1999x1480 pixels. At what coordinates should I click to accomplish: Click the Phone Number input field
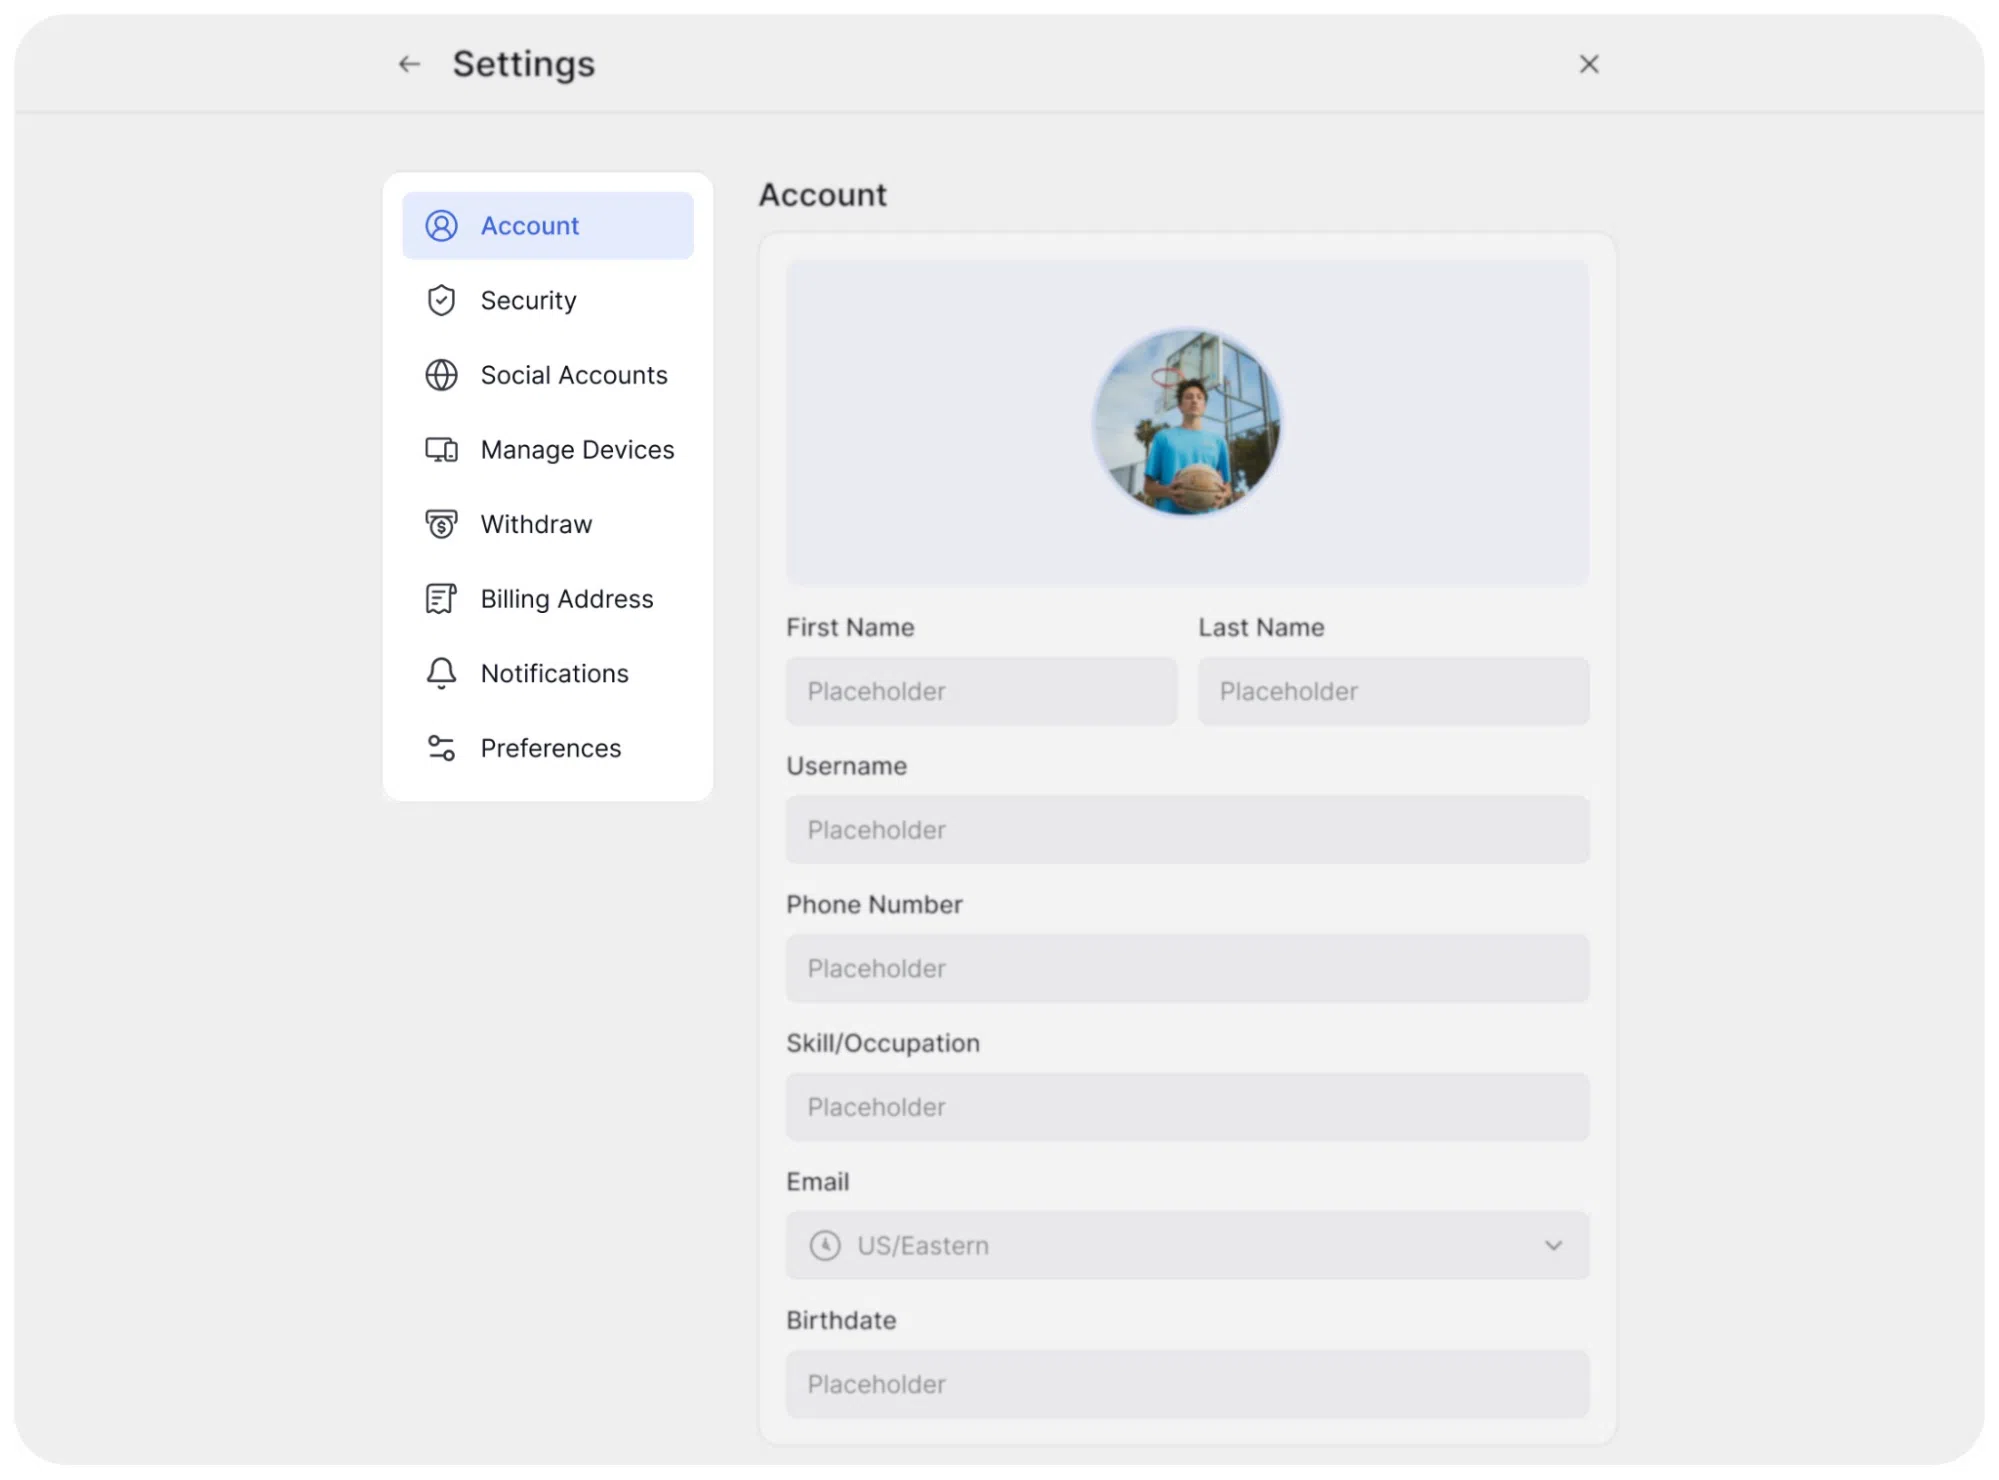click(1187, 969)
